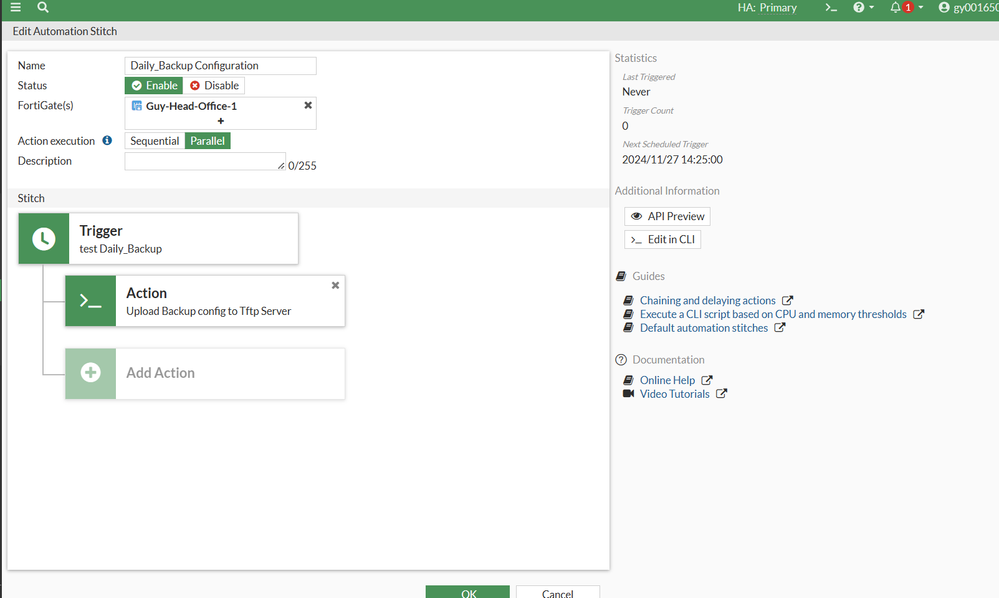
Task: Click external icon after Default automation stitches
Action: 780,327
